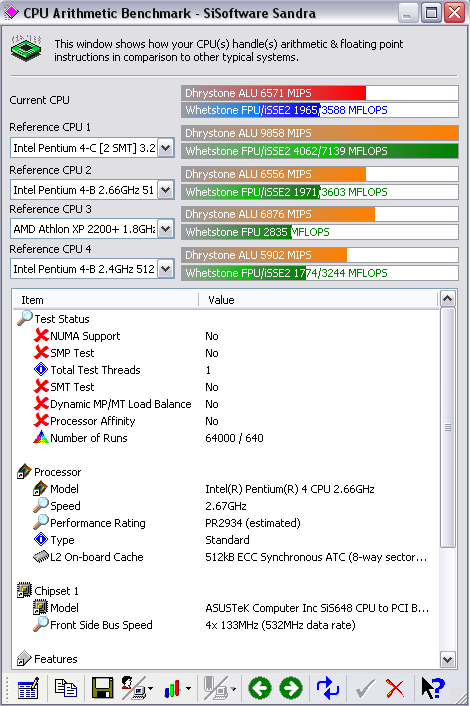Open the dropdown arrow next to connect icon
The height and width of the screenshot is (706, 470).
coord(150,689)
